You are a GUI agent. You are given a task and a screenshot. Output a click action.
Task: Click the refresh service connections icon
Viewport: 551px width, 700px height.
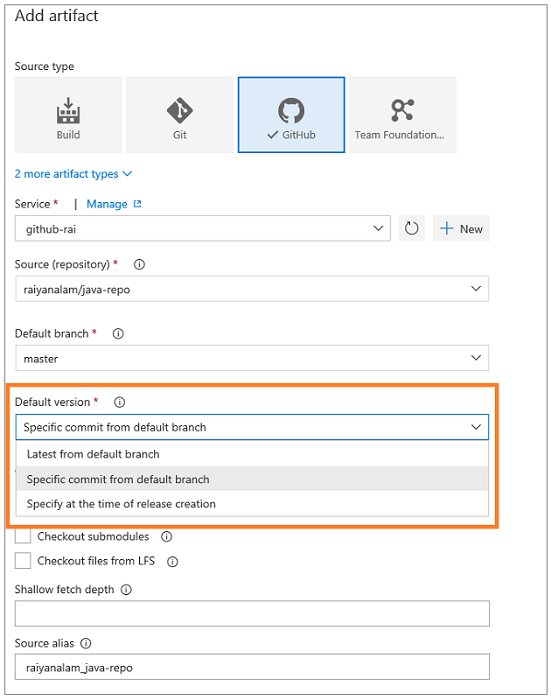[411, 229]
